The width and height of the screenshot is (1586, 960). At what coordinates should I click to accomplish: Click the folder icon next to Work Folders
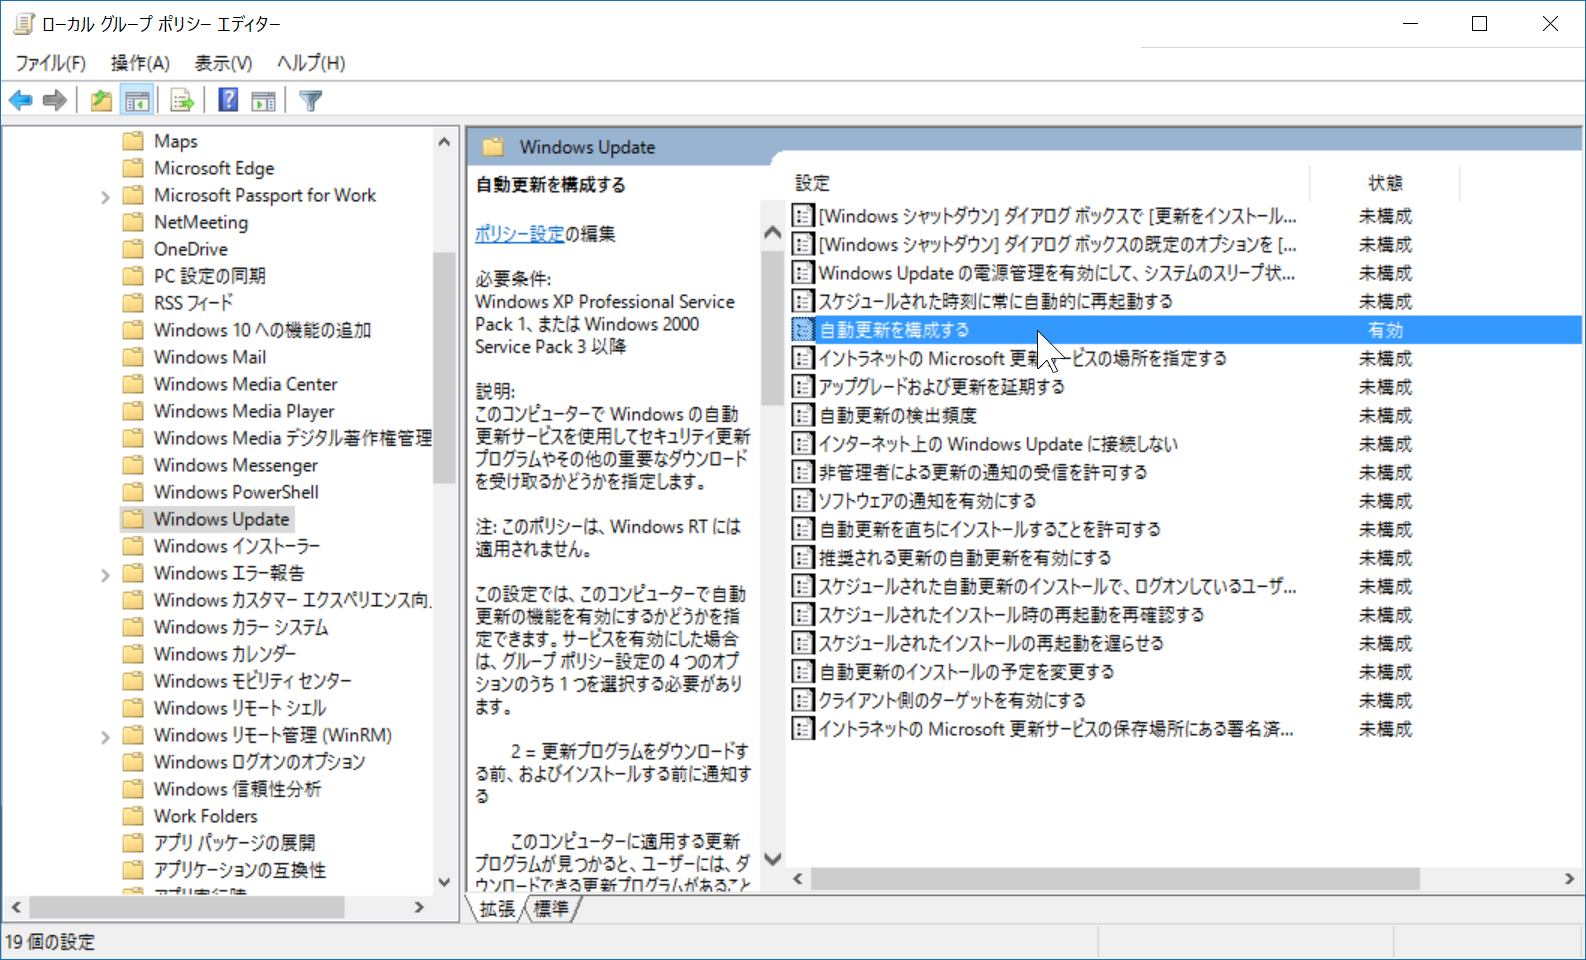pos(133,815)
